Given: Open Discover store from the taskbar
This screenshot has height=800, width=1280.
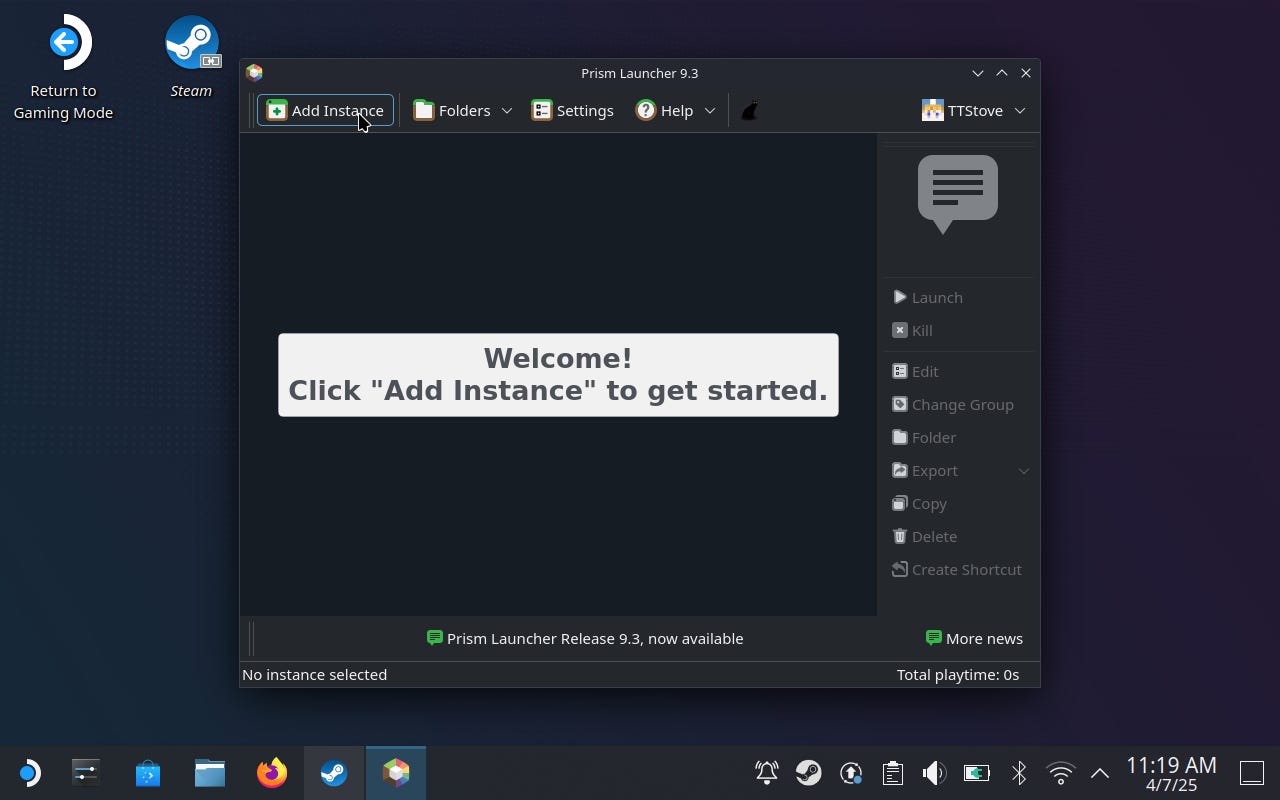Looking at the screenshot, I should coord(148,773).
